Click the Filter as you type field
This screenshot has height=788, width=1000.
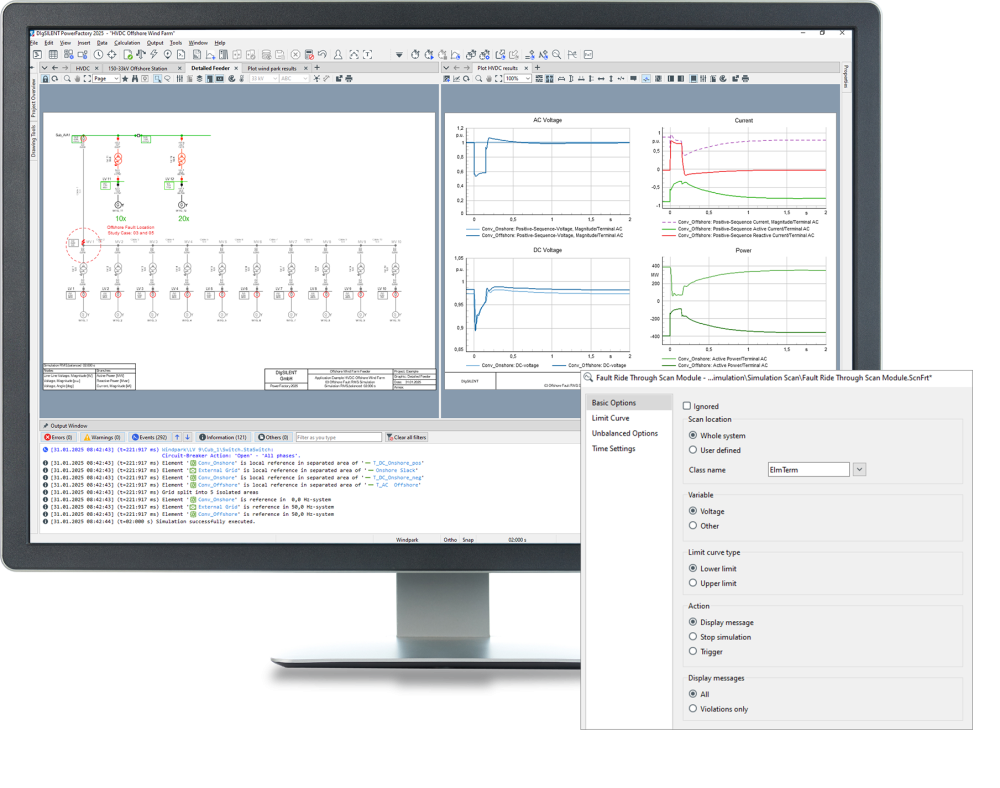338,437
